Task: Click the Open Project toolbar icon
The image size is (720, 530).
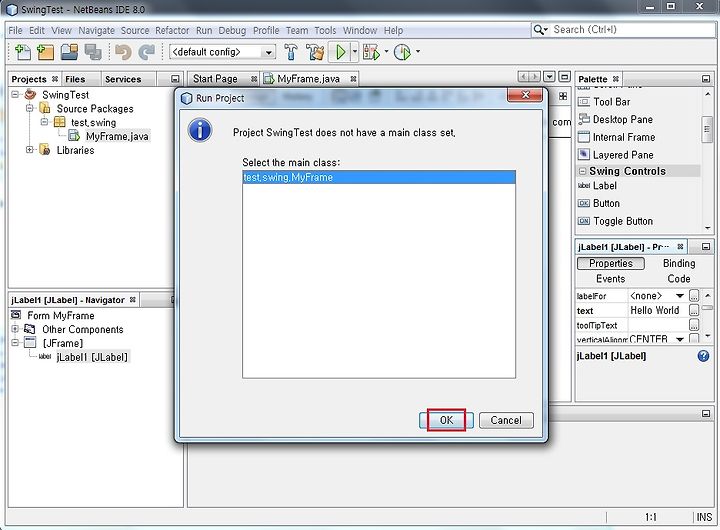Action: tap(69, 52)
